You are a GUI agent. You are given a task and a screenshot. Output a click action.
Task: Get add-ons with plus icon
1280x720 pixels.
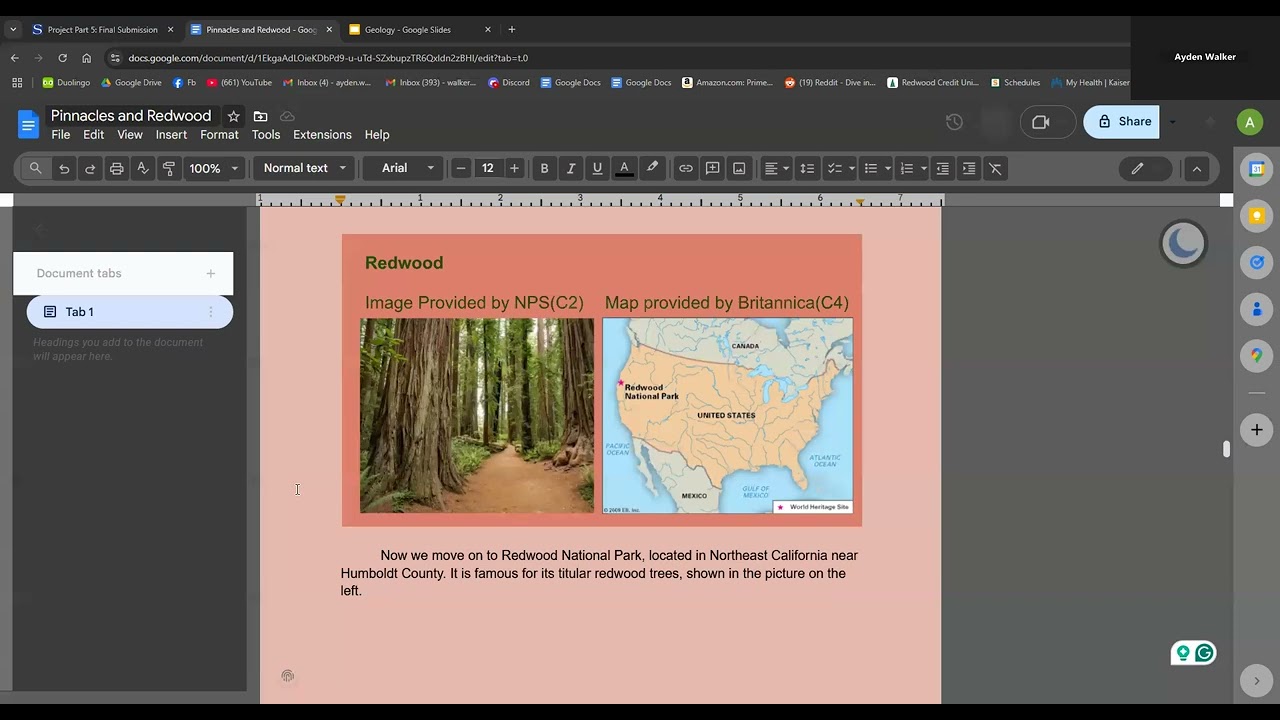pyautogui.click(x=1257, y=430)
